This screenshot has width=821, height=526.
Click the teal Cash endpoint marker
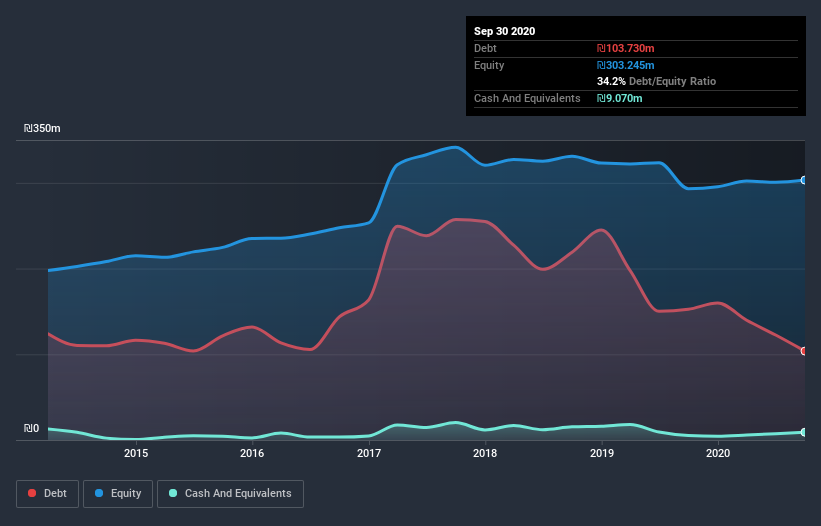(x=804, y=432)
